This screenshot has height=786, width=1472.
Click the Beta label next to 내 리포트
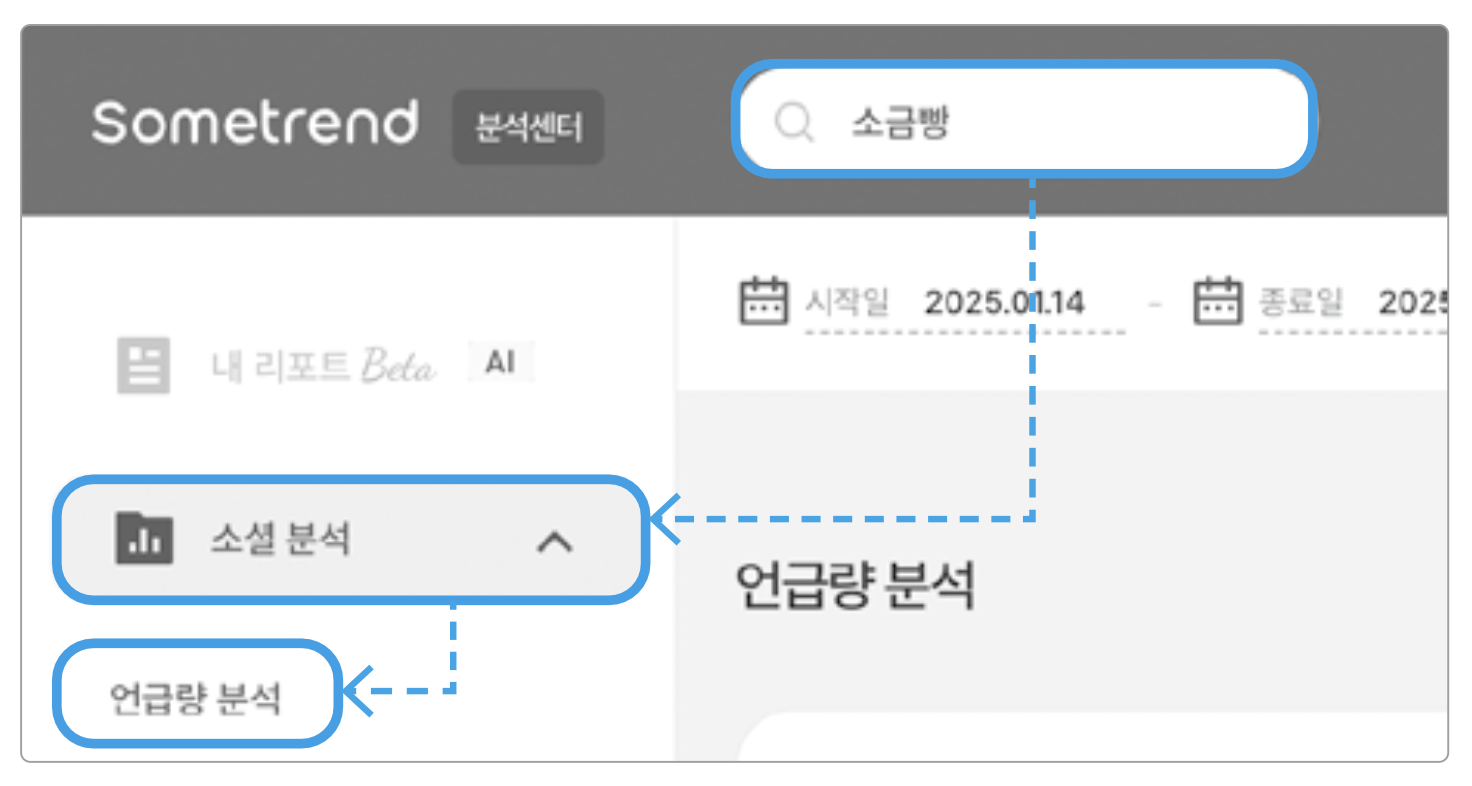(398, 367)
